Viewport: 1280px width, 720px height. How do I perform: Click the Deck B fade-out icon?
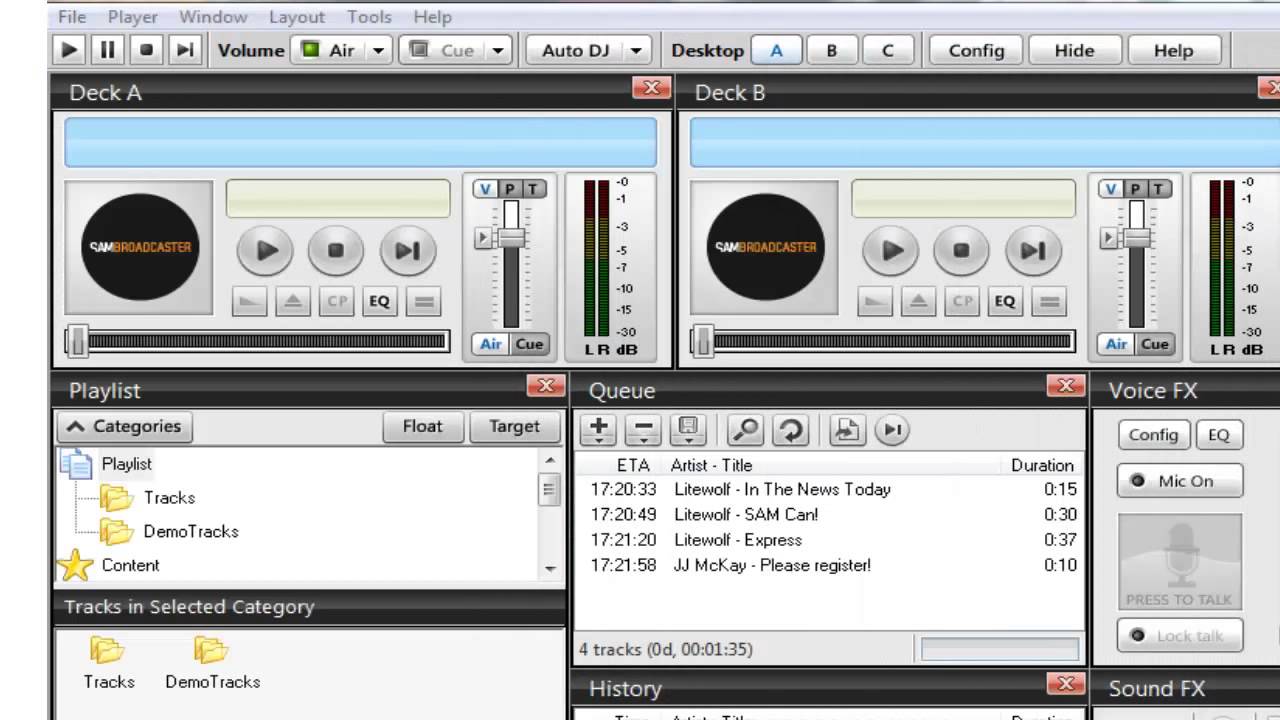(875, 301)
